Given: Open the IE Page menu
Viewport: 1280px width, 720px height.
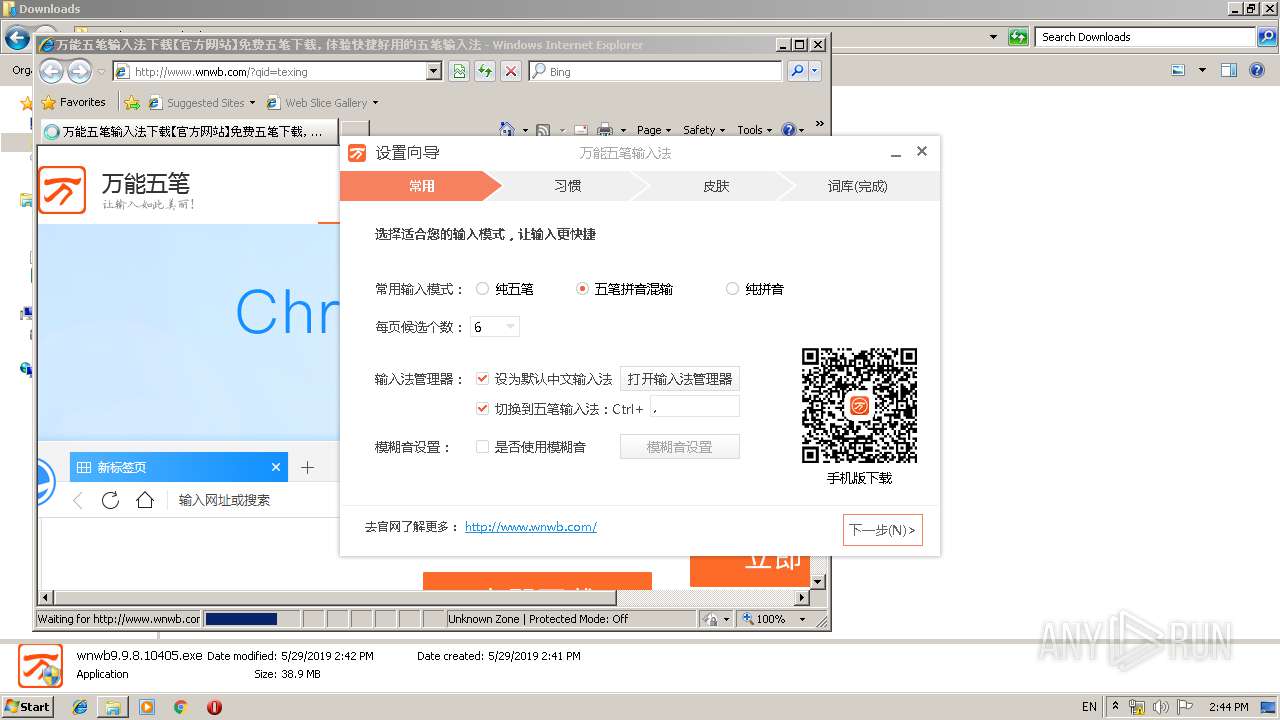Looking at the screenshot, I should [x=654, y=130].
